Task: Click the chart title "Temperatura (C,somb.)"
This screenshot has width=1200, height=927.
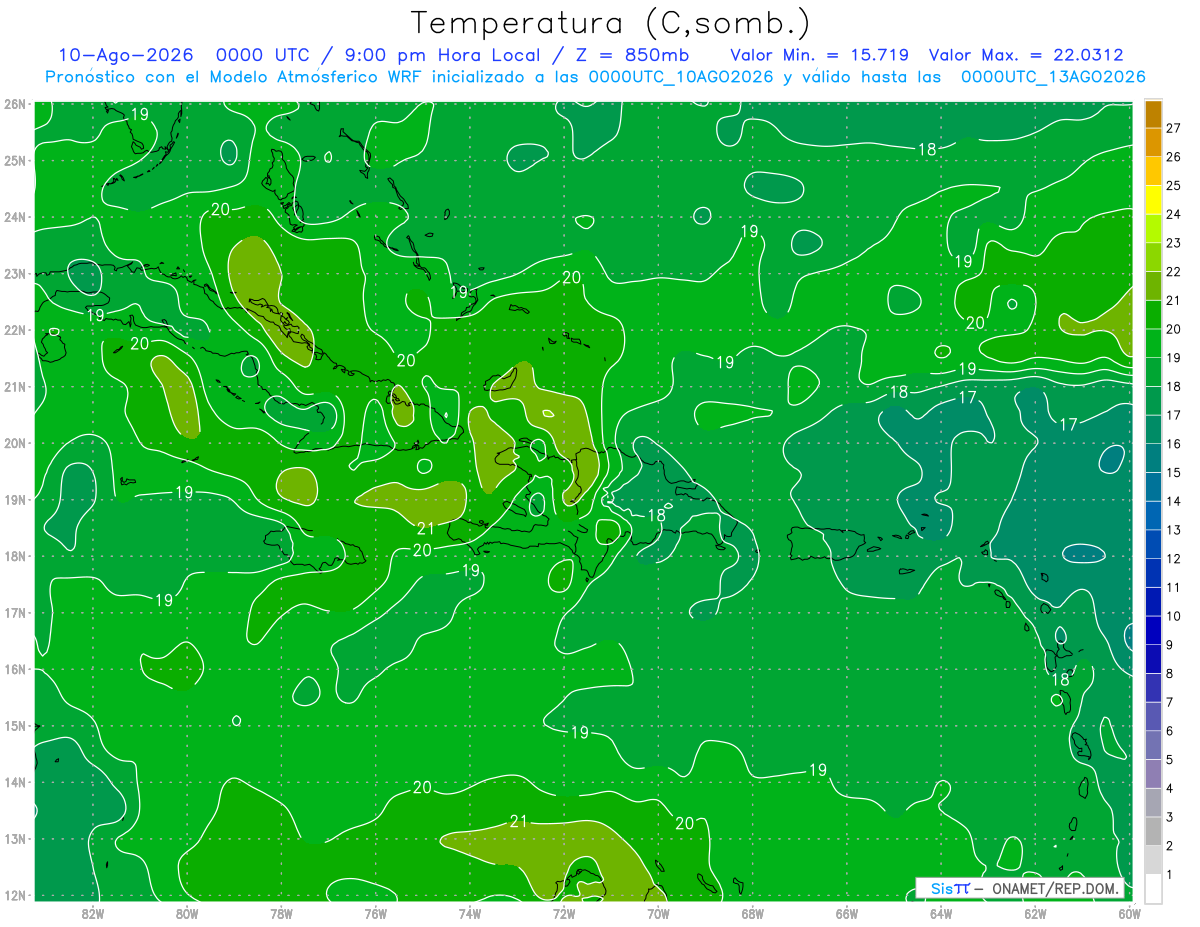Action: pyautogui.click(x=610, y=23)
